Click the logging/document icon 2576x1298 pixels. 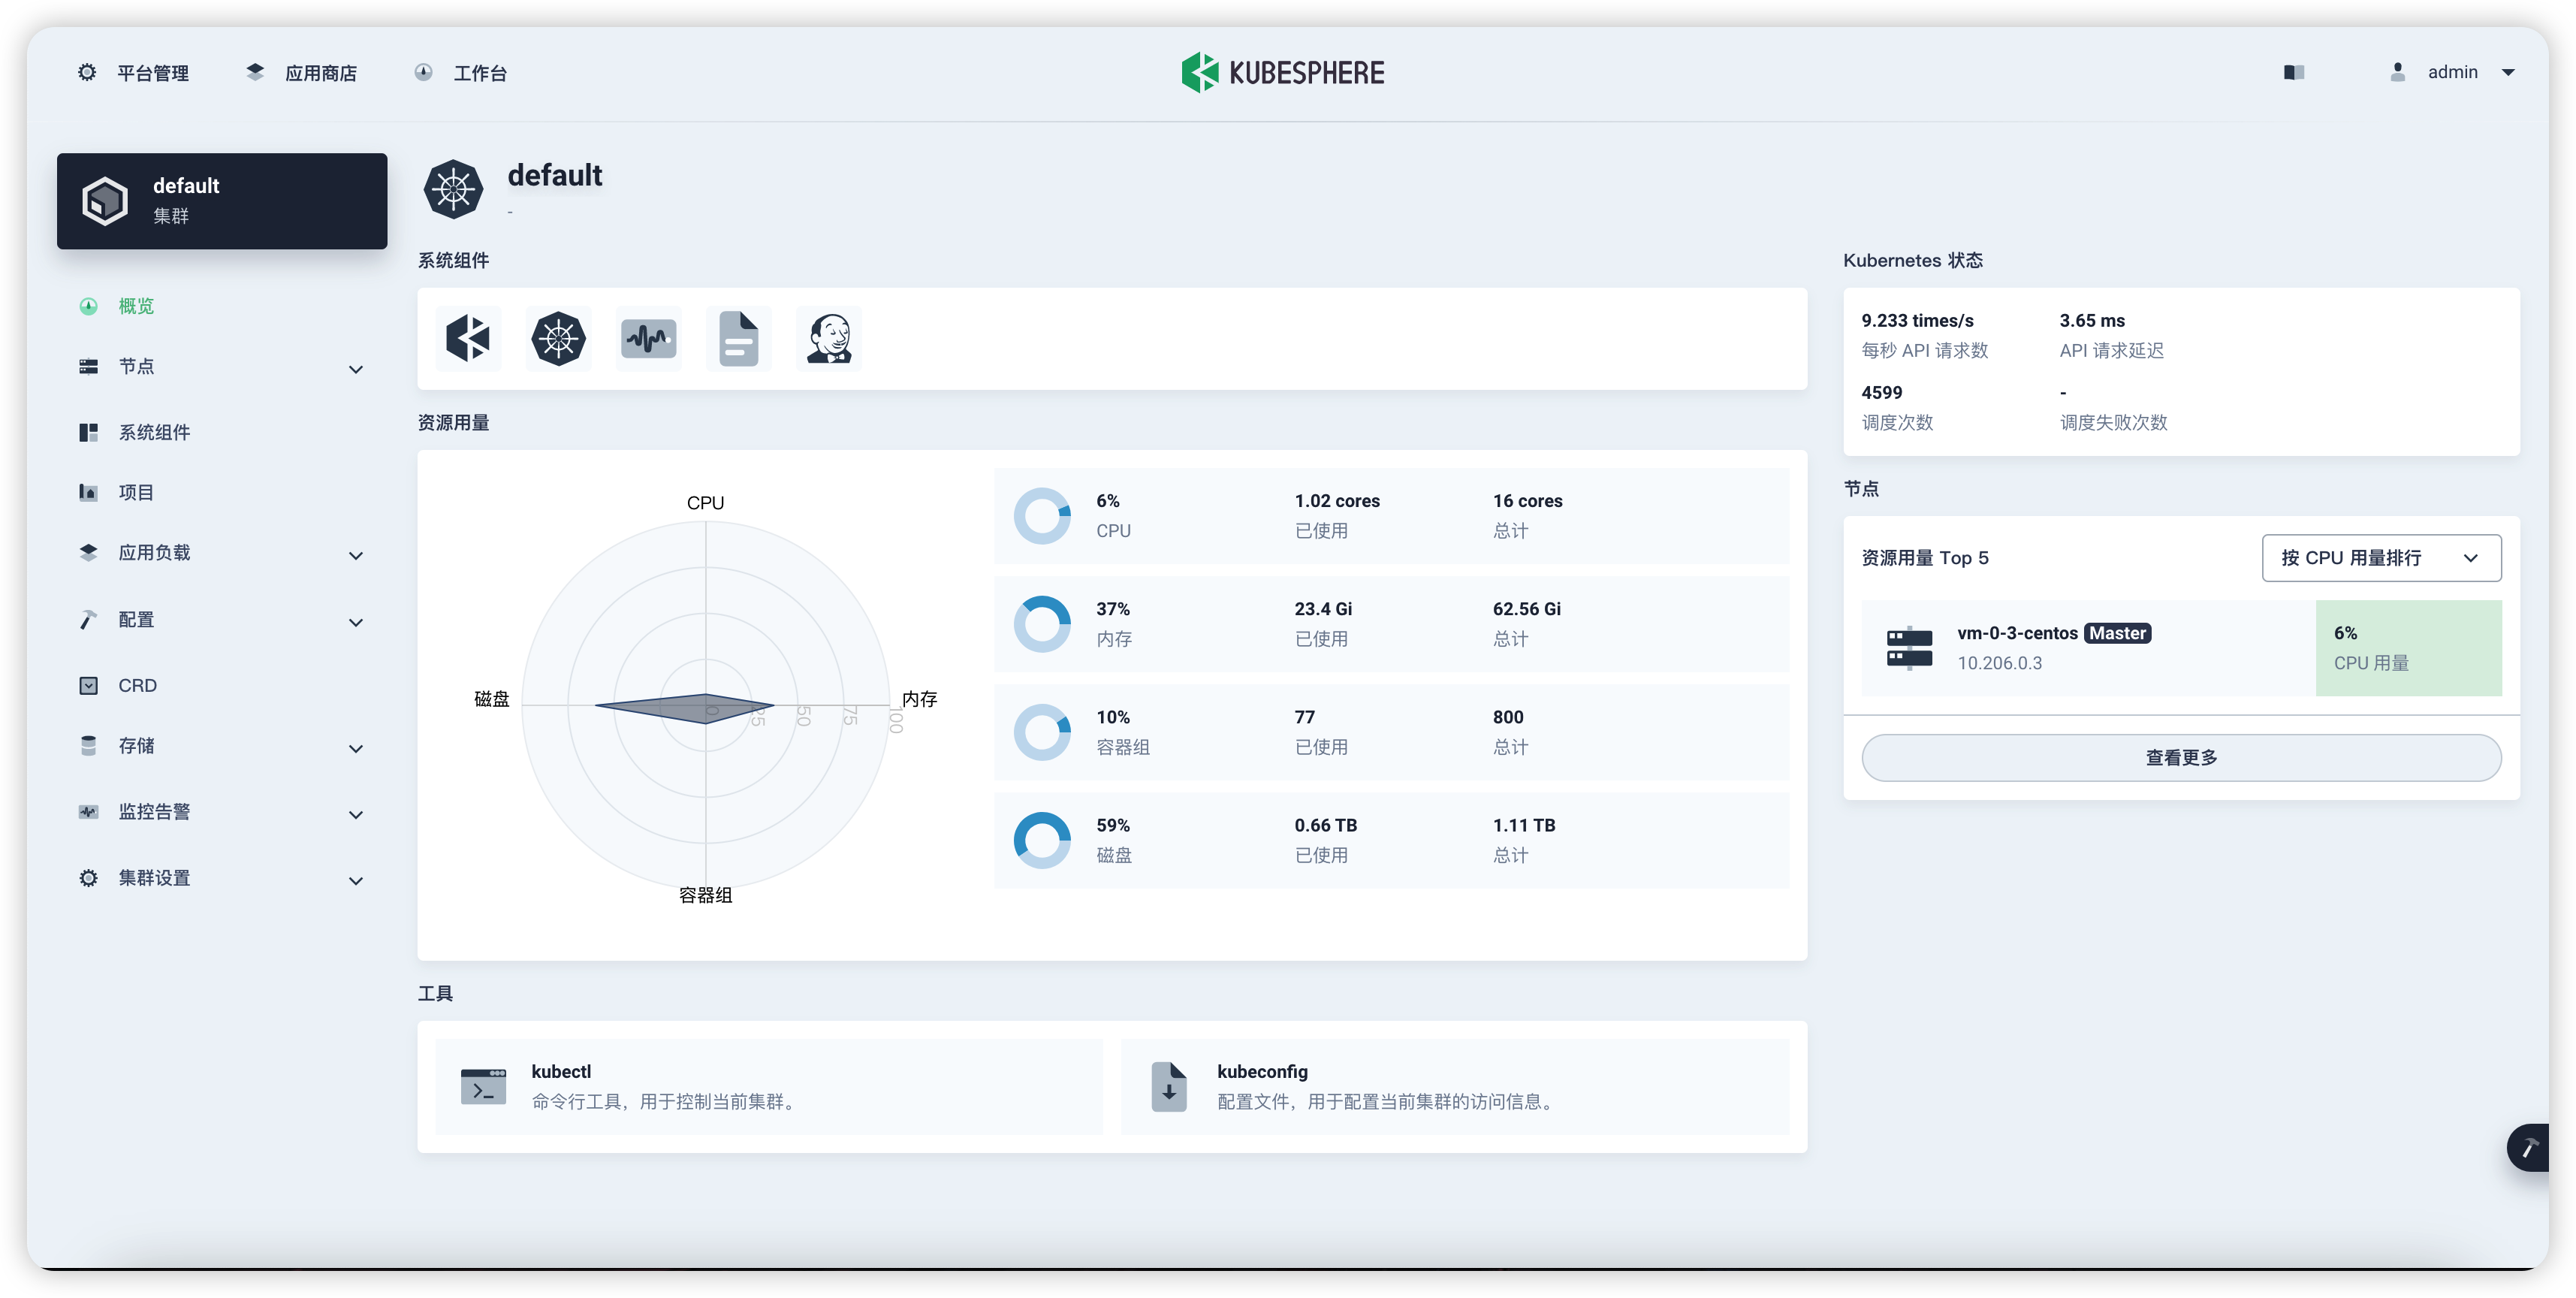pyautogui.click(x=740, y=338)
